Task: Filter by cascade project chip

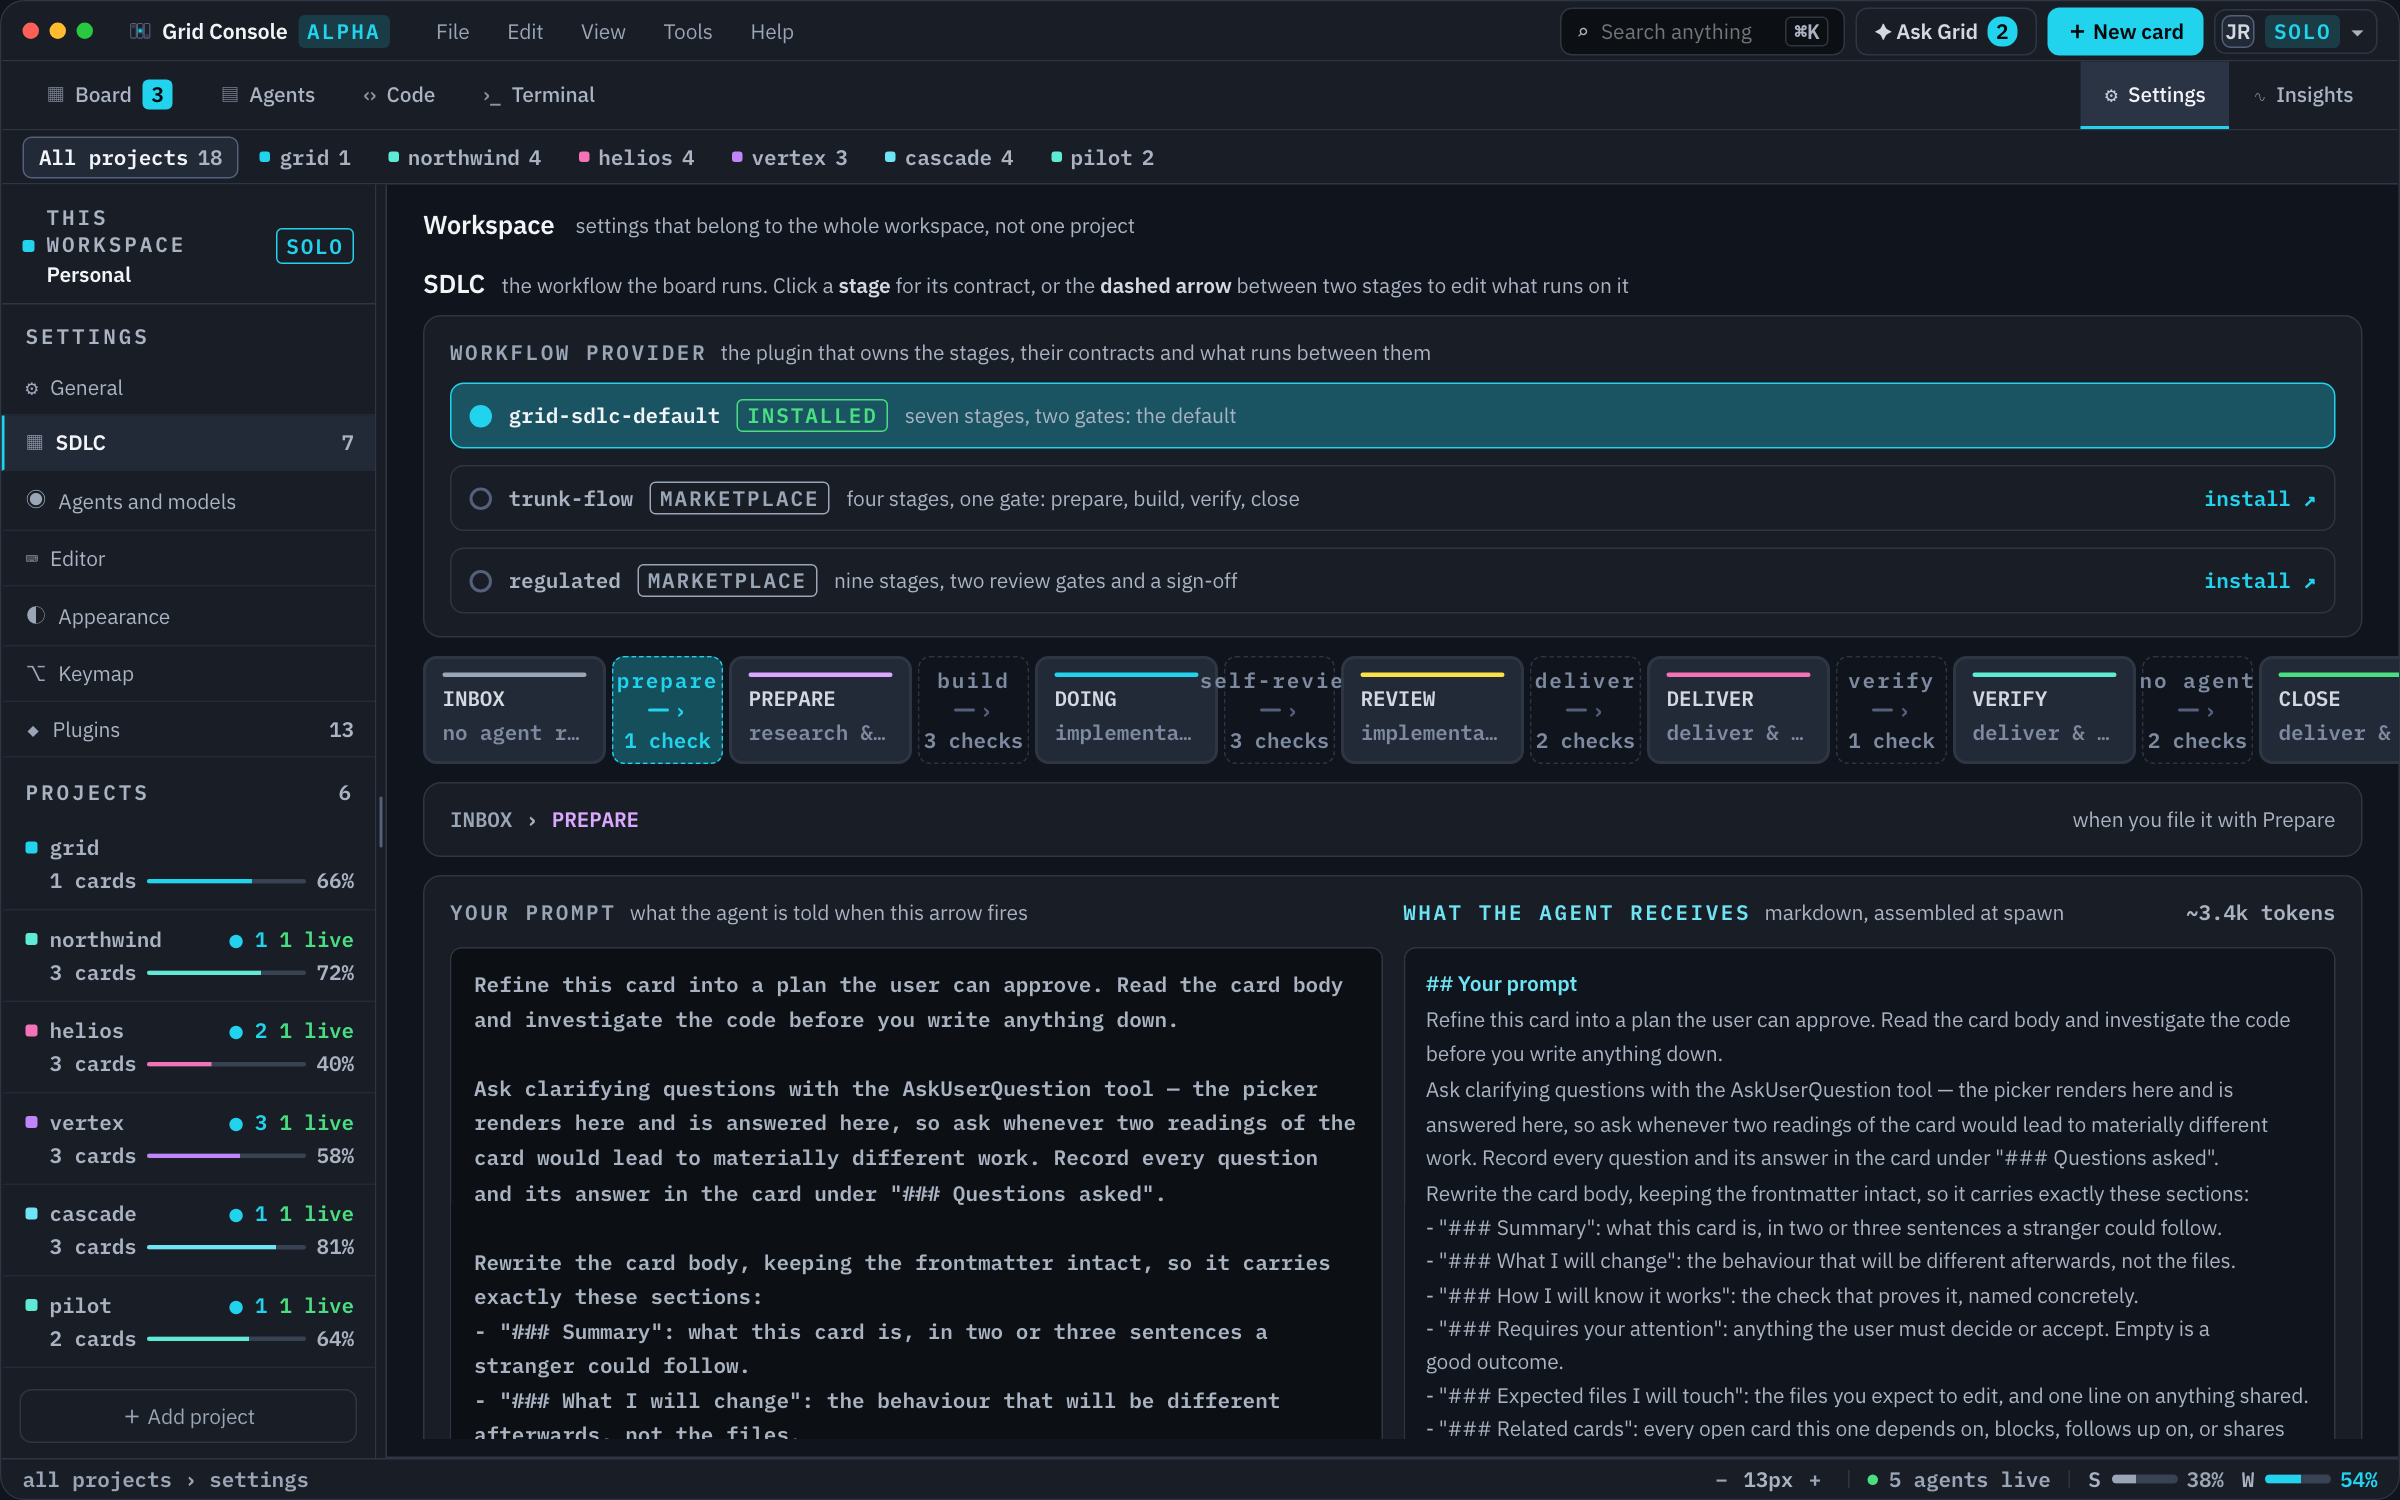Action: [x=949, y=158]
